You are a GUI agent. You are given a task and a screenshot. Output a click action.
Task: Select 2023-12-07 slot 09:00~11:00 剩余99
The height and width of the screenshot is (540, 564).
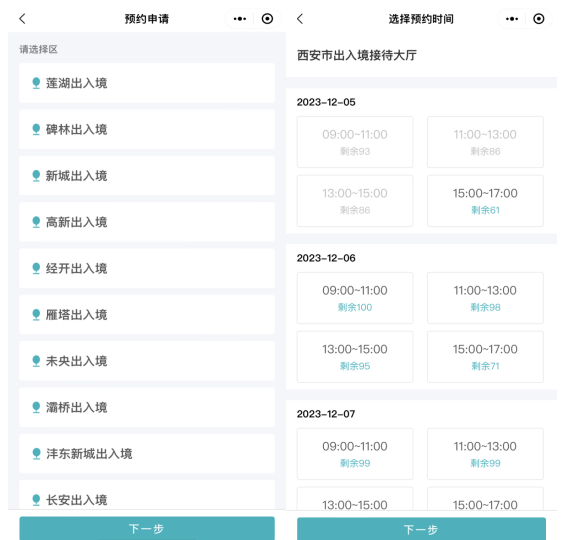point(355,454)
